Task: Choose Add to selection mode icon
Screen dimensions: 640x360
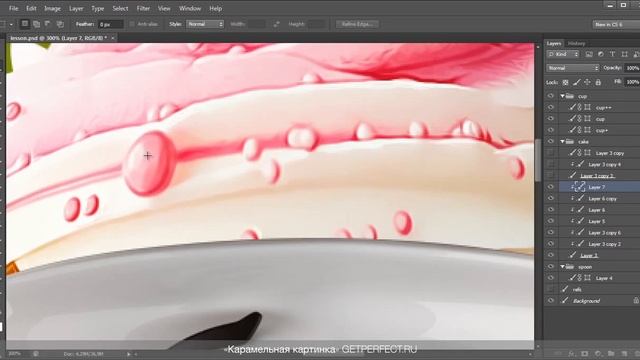Action: (x=36, y=24)
